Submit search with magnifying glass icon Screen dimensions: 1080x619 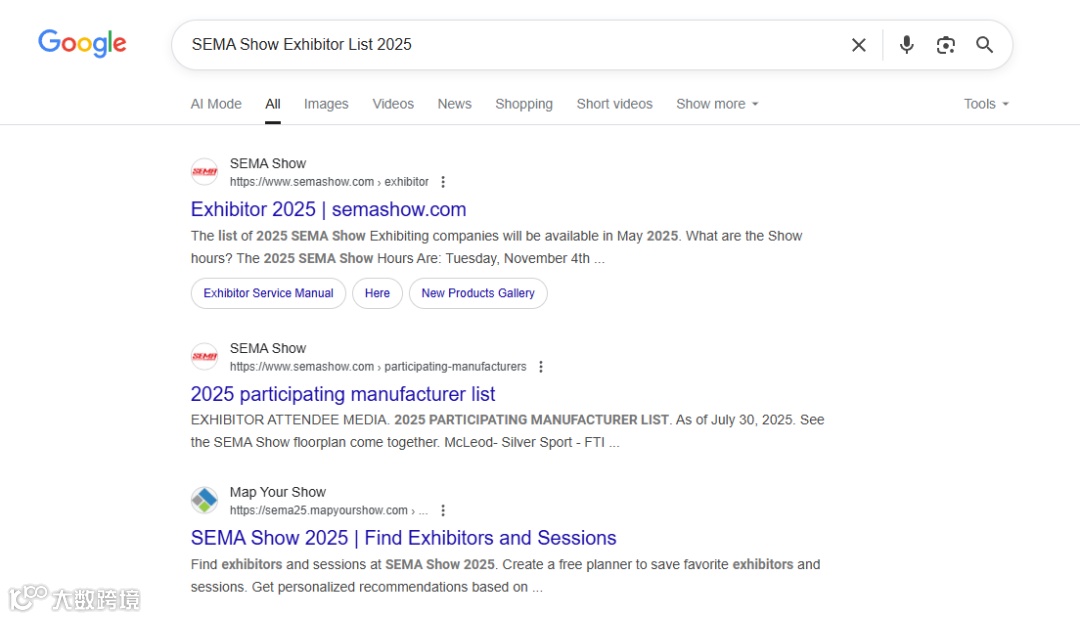984,45
